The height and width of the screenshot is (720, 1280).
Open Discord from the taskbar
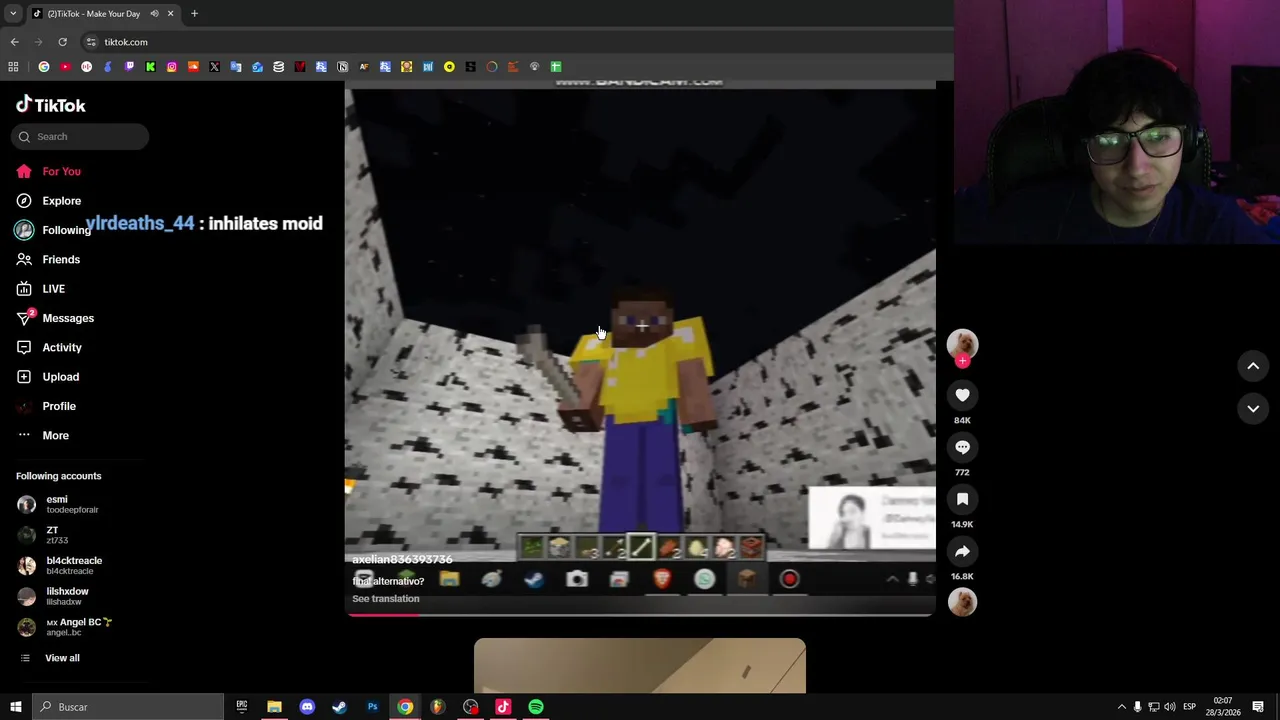307,707
